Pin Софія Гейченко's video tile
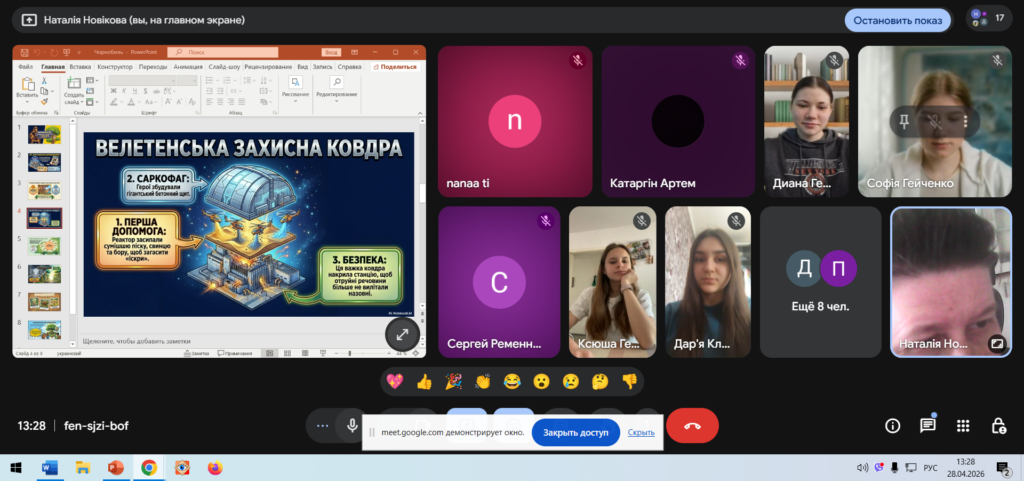Image resolution: width=1024 pixels, height=481 pixels. (905, 121)
